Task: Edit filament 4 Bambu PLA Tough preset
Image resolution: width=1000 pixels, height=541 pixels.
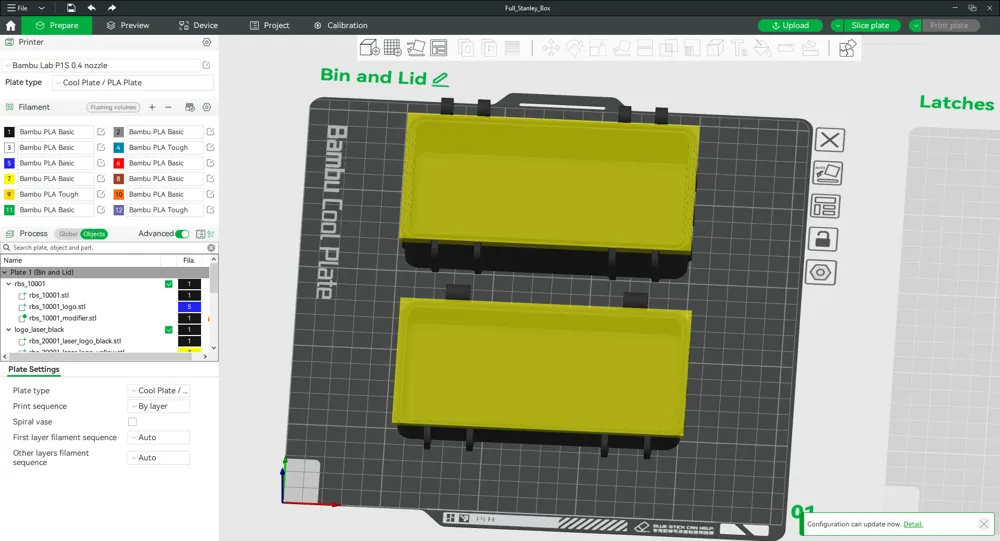Action: click(210, 147)
